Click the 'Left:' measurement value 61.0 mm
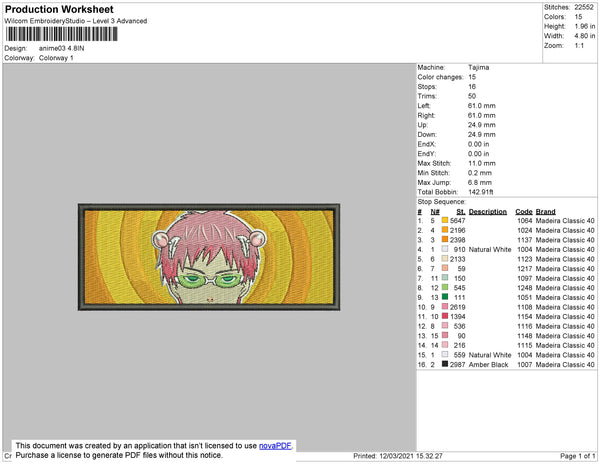This screenshot has width=600, height=464. [x=481, y=106]
